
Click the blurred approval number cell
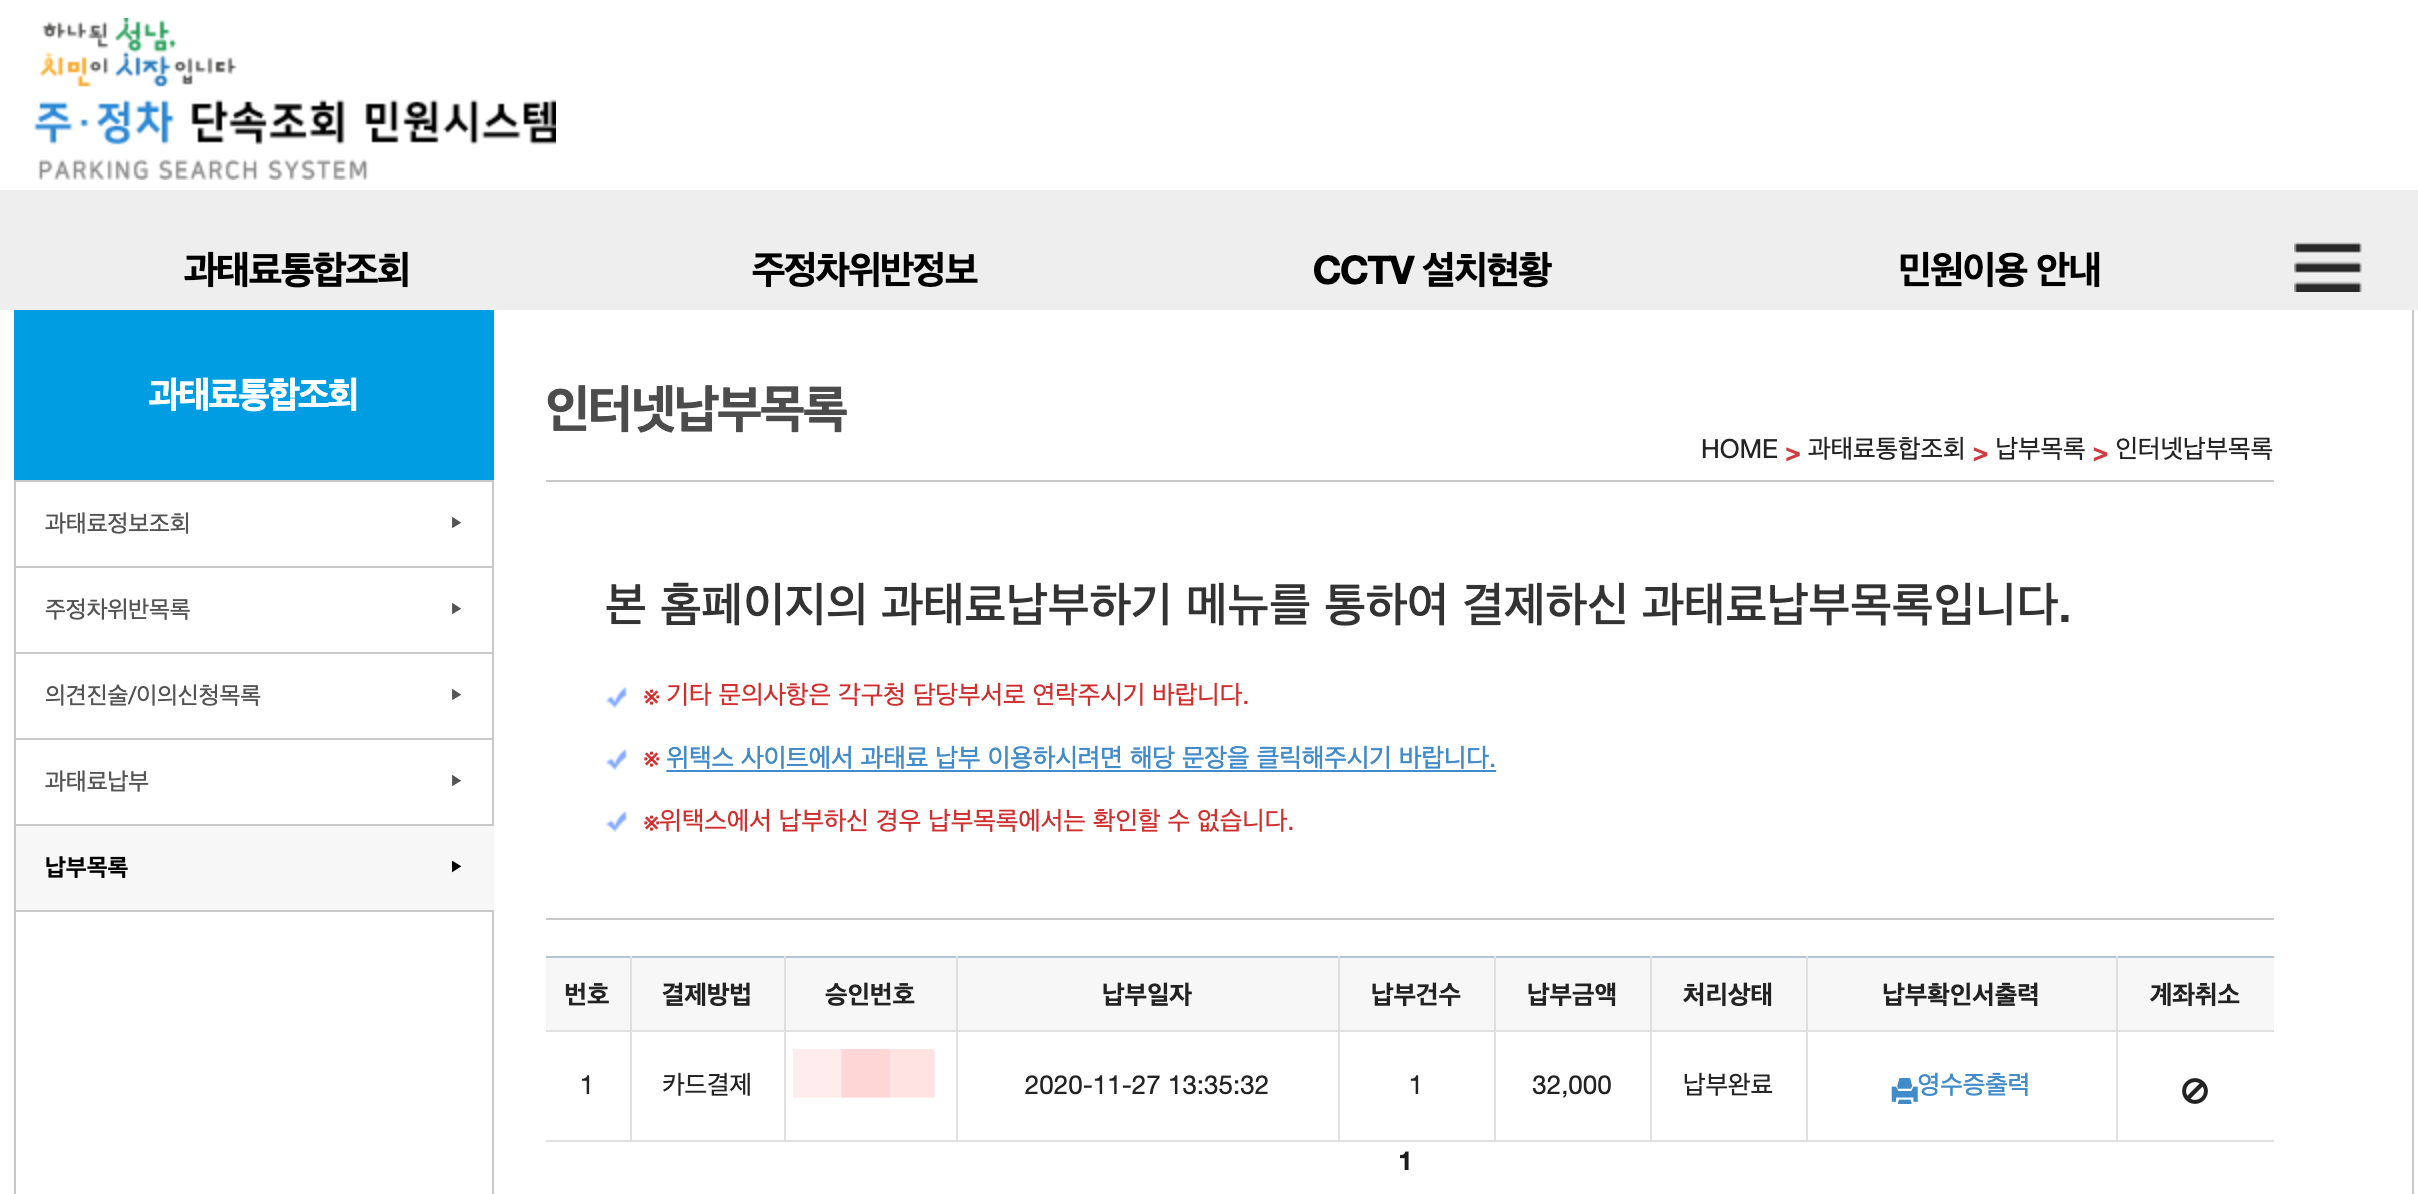864,1074
